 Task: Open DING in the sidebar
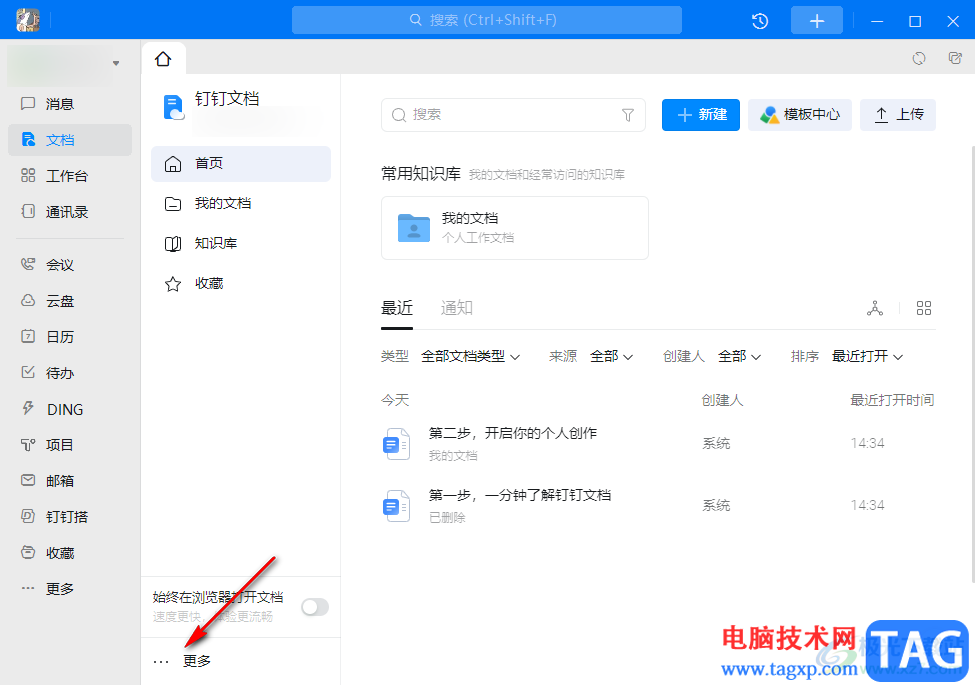pos(70,409)
